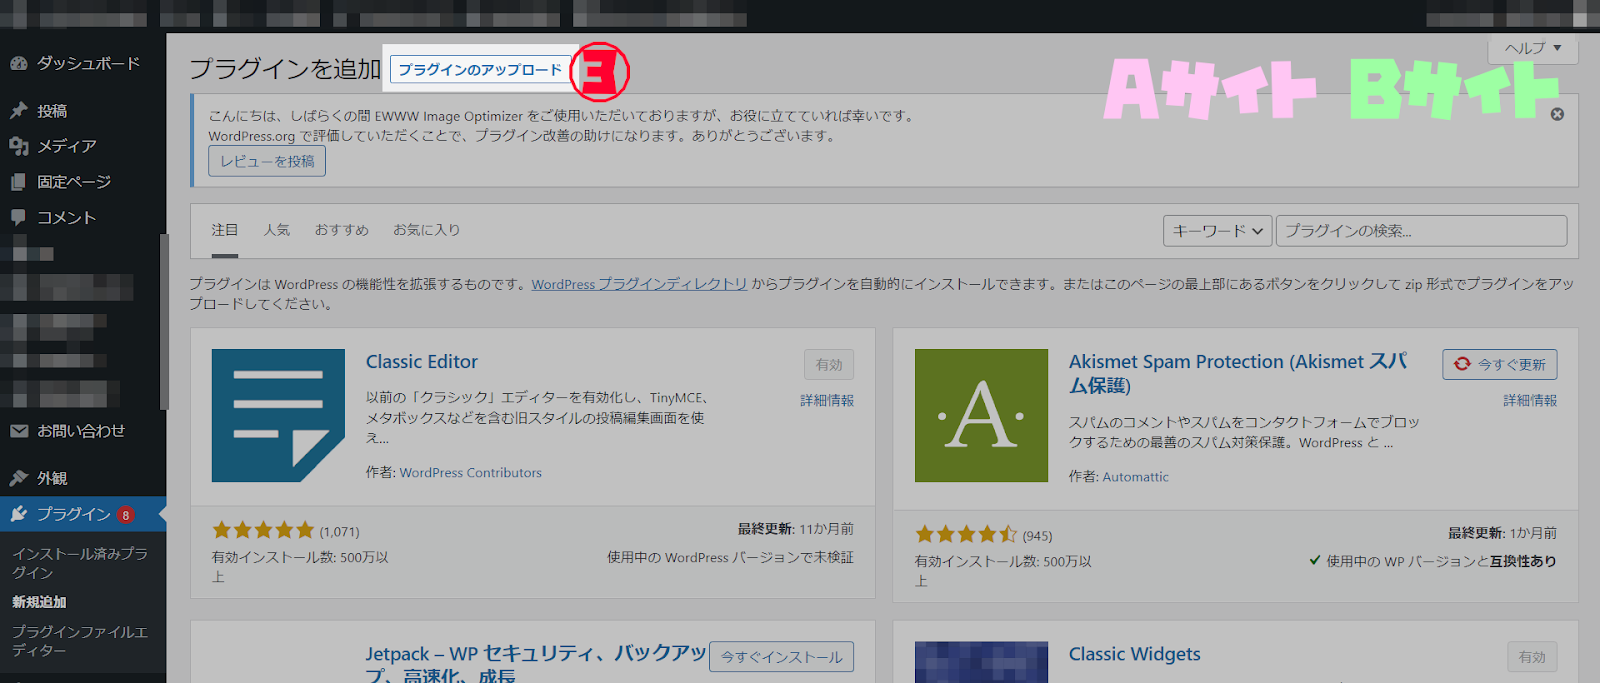Open the キーワード search type dropdown

coord(1217,231)
